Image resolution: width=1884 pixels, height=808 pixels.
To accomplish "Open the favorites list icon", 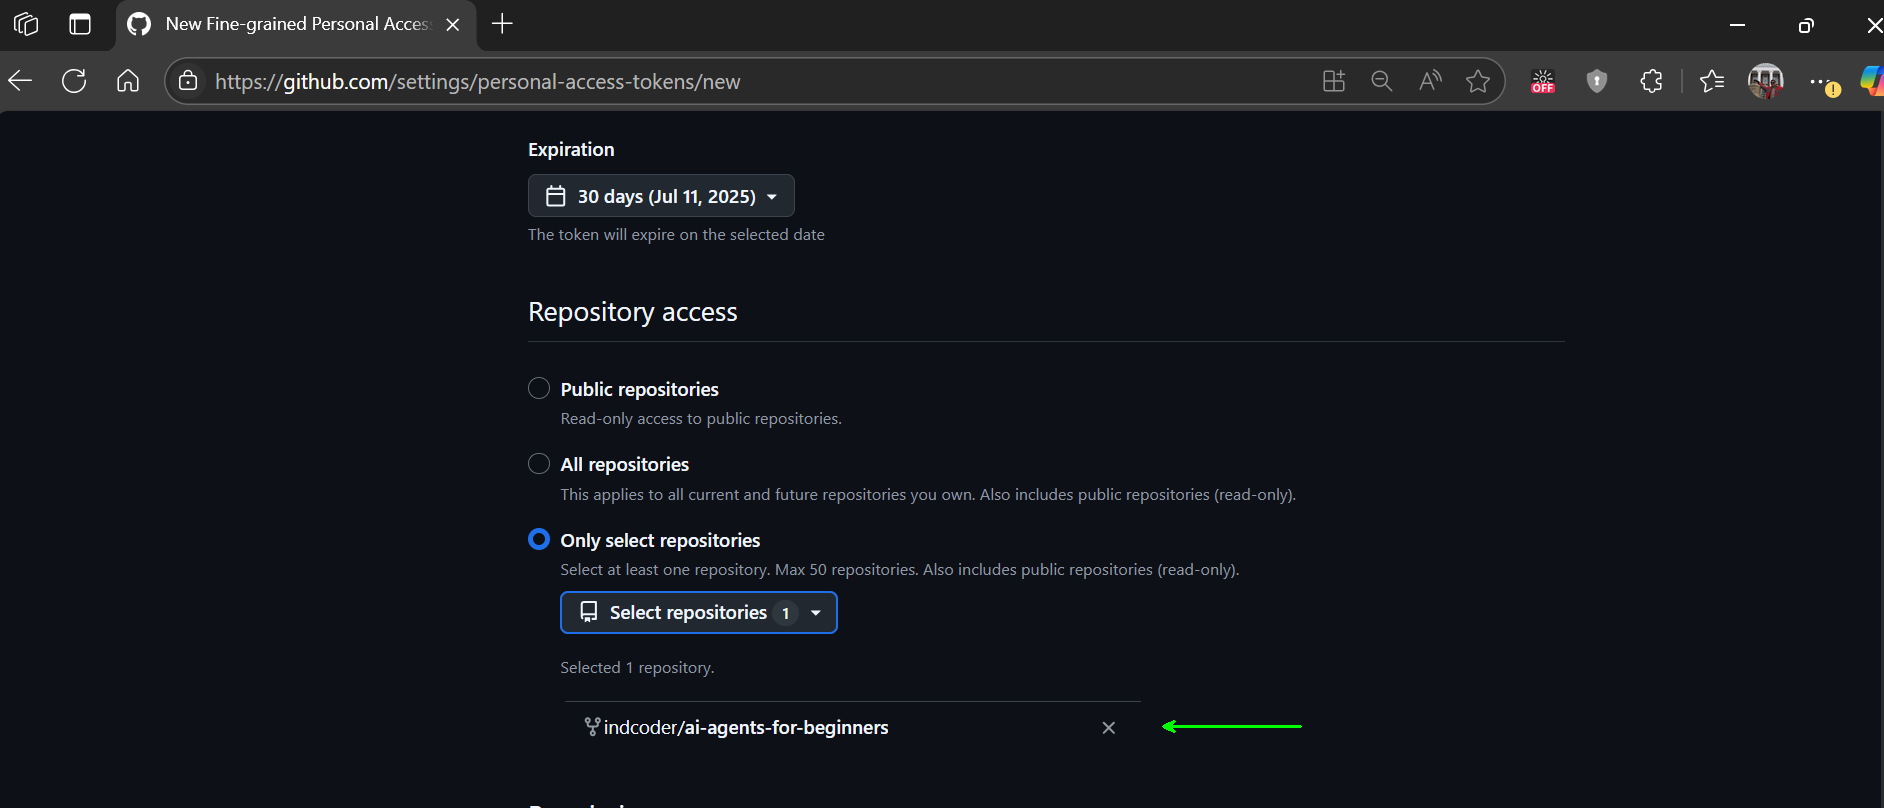I will (x=1712, y=81).
